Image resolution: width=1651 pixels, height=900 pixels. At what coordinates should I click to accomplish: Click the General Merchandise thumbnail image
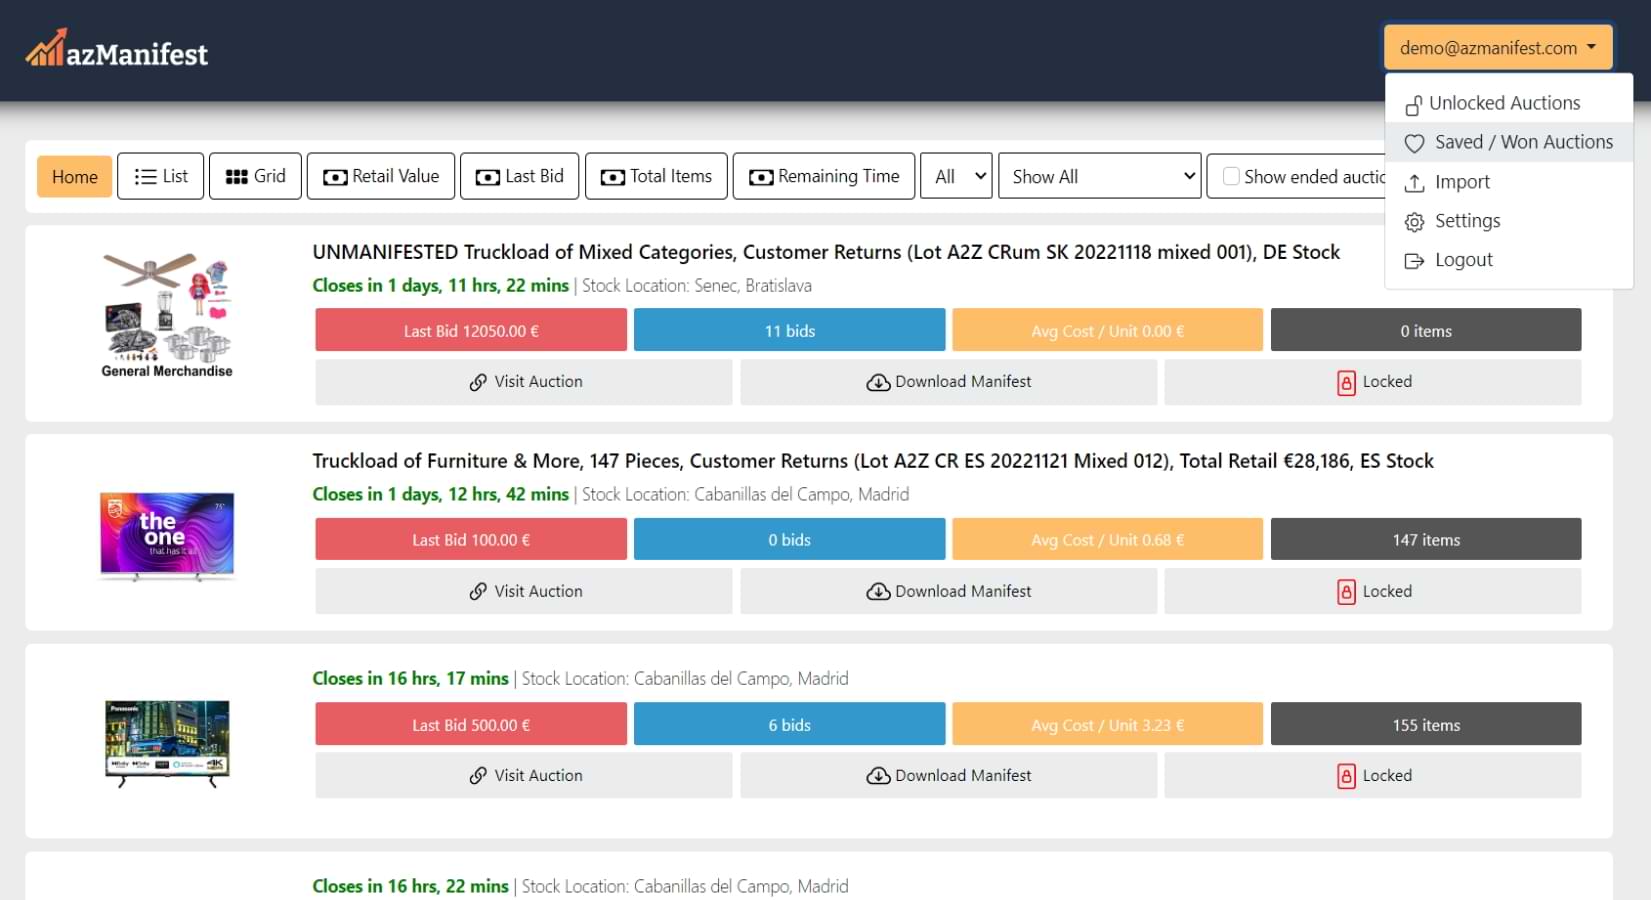(x=167, y=313)
